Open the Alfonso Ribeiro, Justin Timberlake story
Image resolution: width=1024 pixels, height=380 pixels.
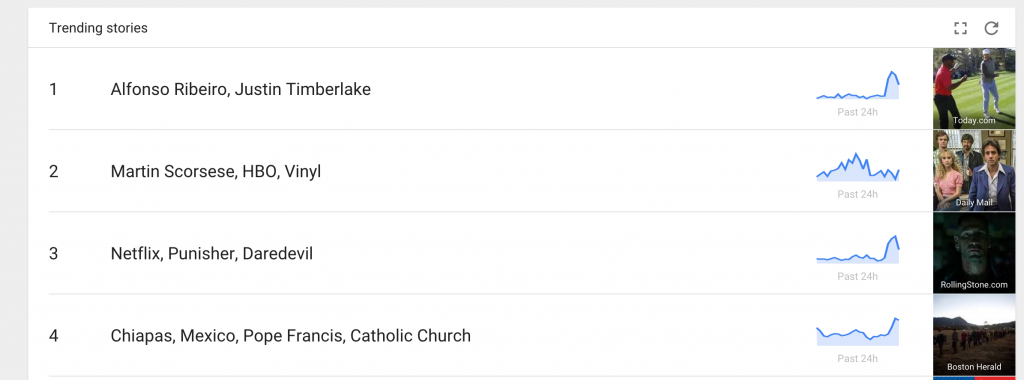[240, 89]
